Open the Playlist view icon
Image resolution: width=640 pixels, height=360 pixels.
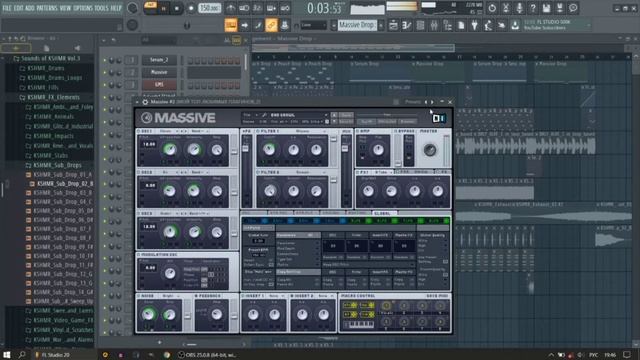click(393, 25)
